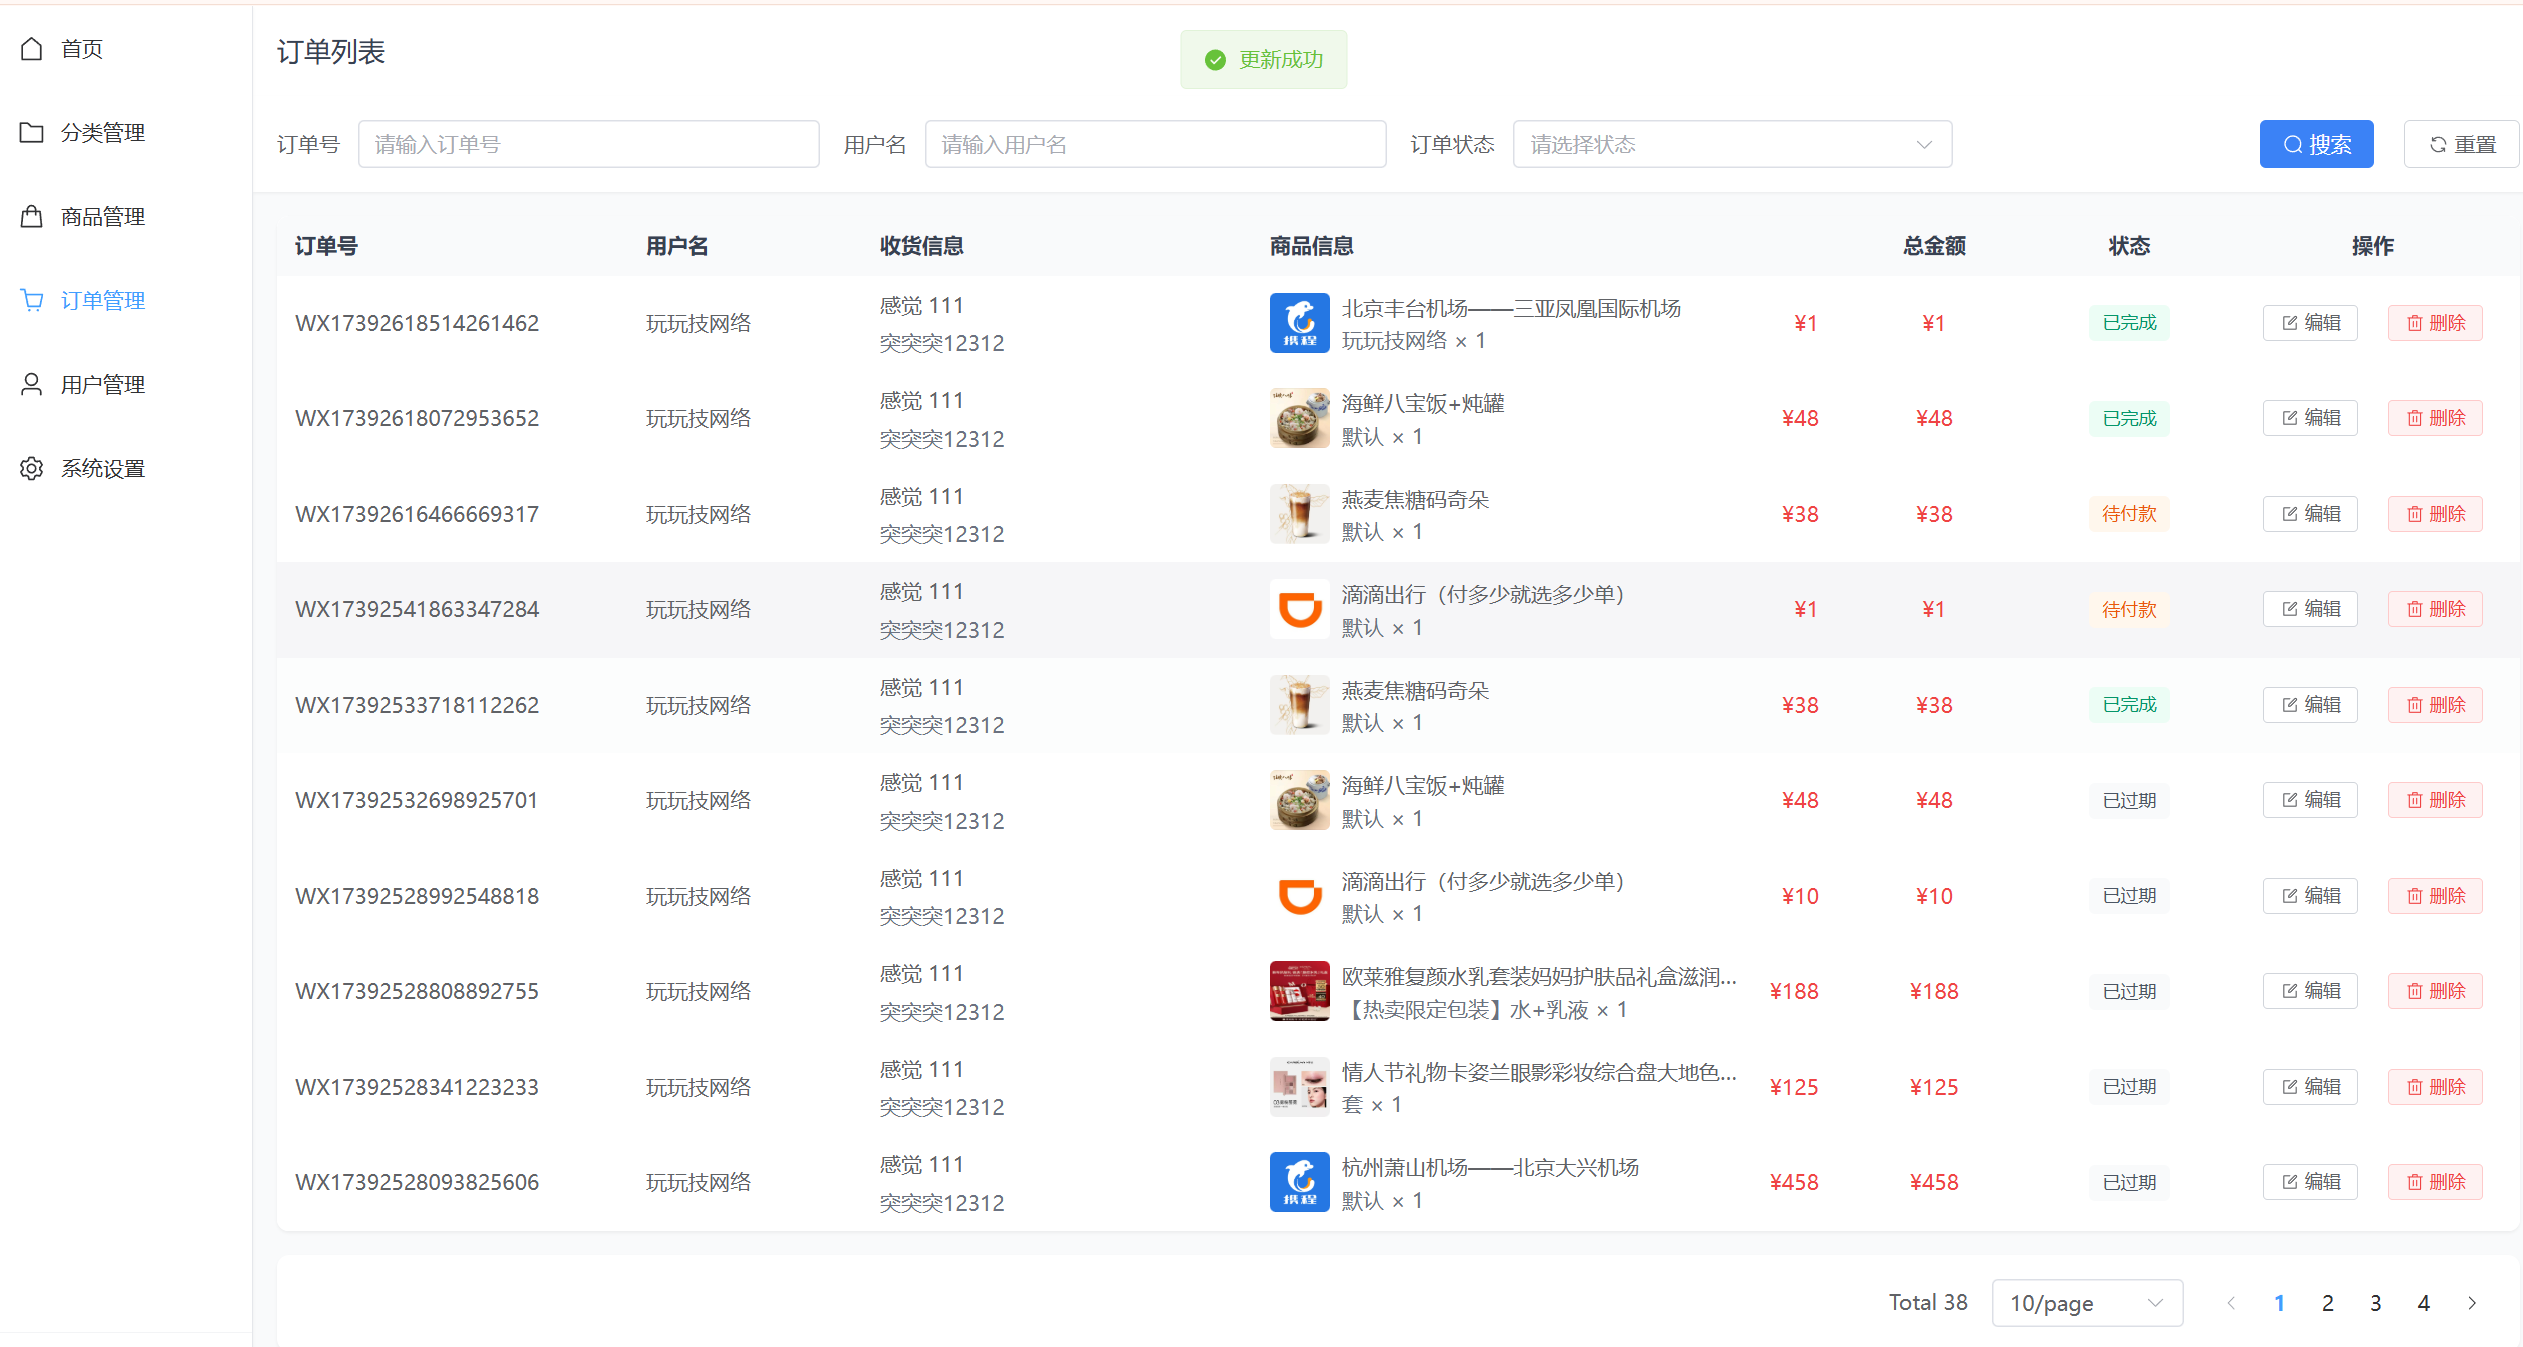Click the 订单号 input field
The image size is (2523, 1347).
point(588,145)
